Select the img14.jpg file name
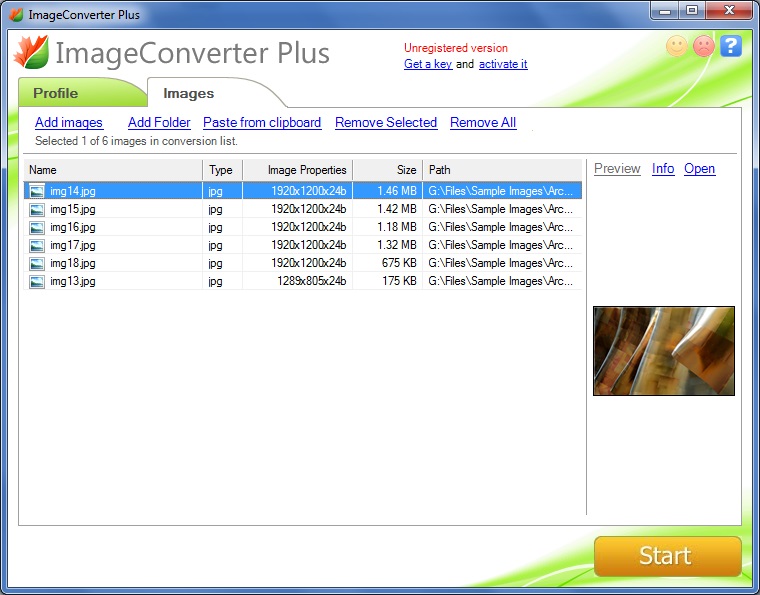This screenshot has width=760, height=595. [73, 191]
